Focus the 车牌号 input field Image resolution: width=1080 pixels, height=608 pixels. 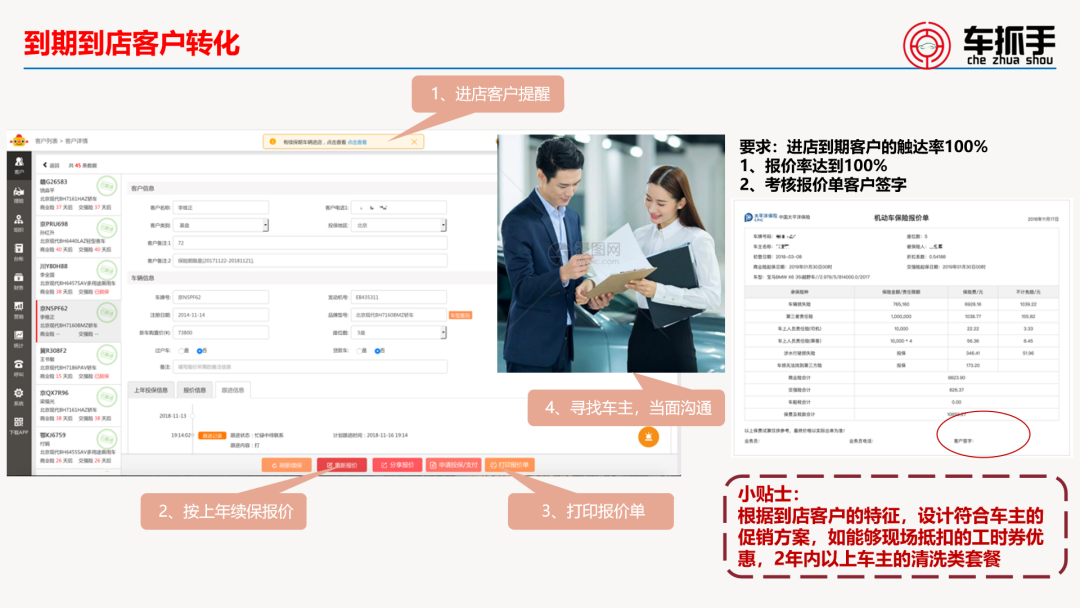(220, 297)
